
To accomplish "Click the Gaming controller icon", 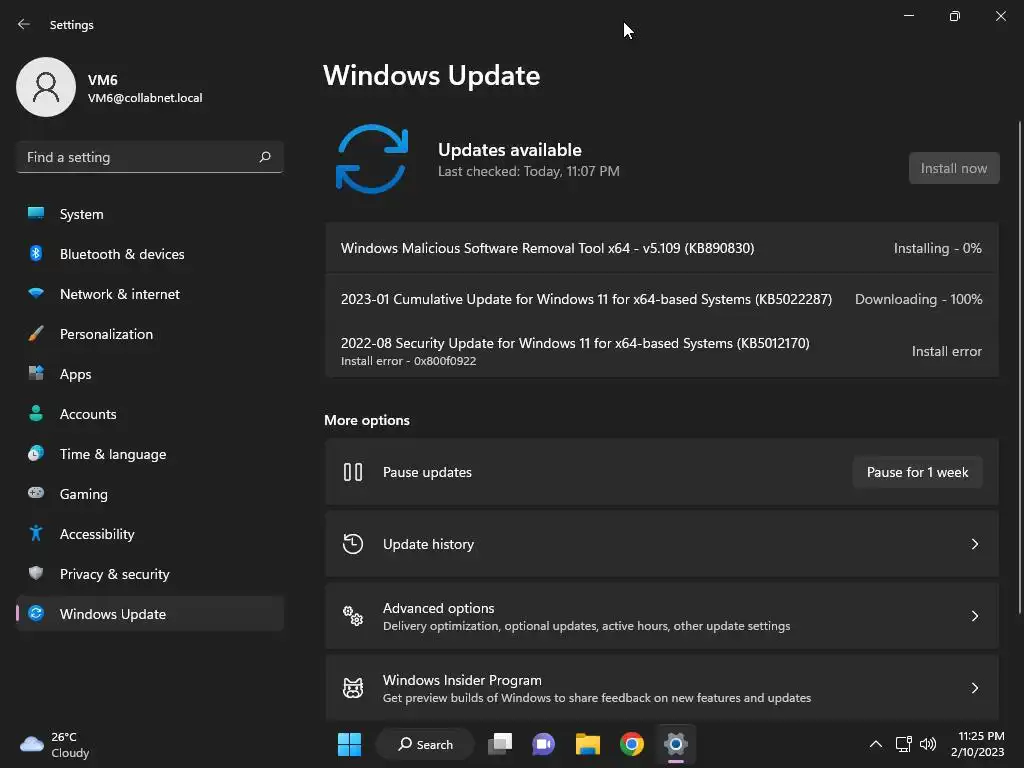I will point(36,493).
